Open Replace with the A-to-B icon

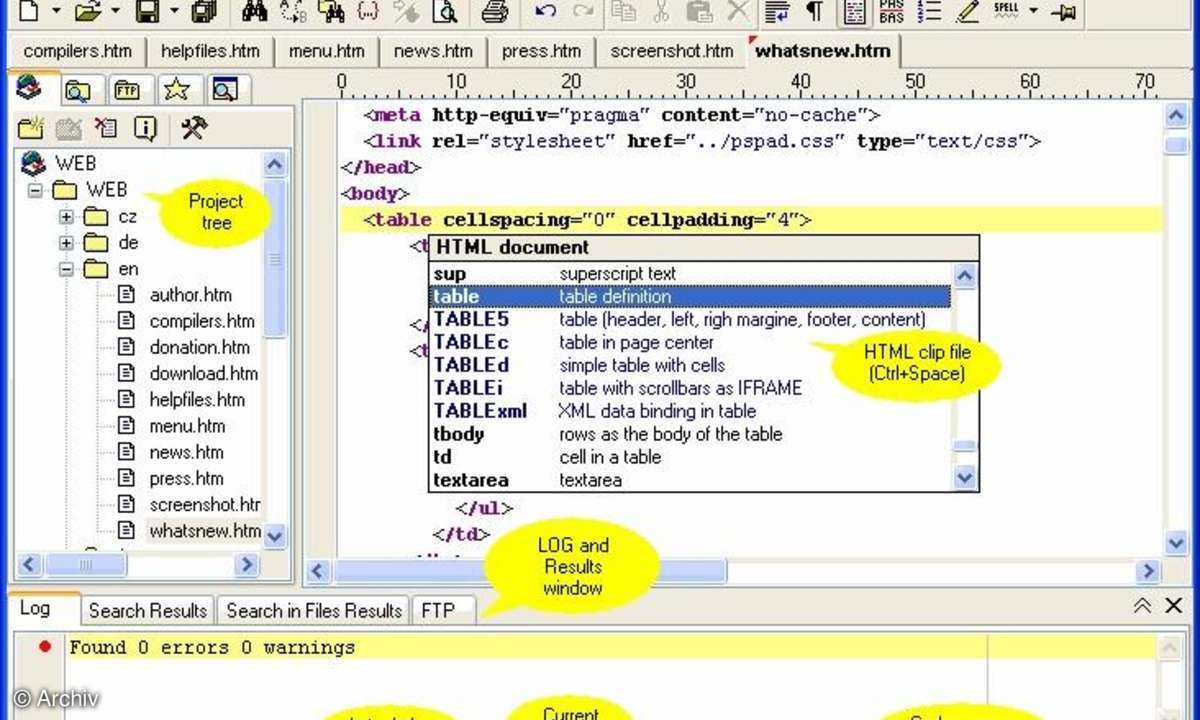pyautogui.click(x=293, y=11)
